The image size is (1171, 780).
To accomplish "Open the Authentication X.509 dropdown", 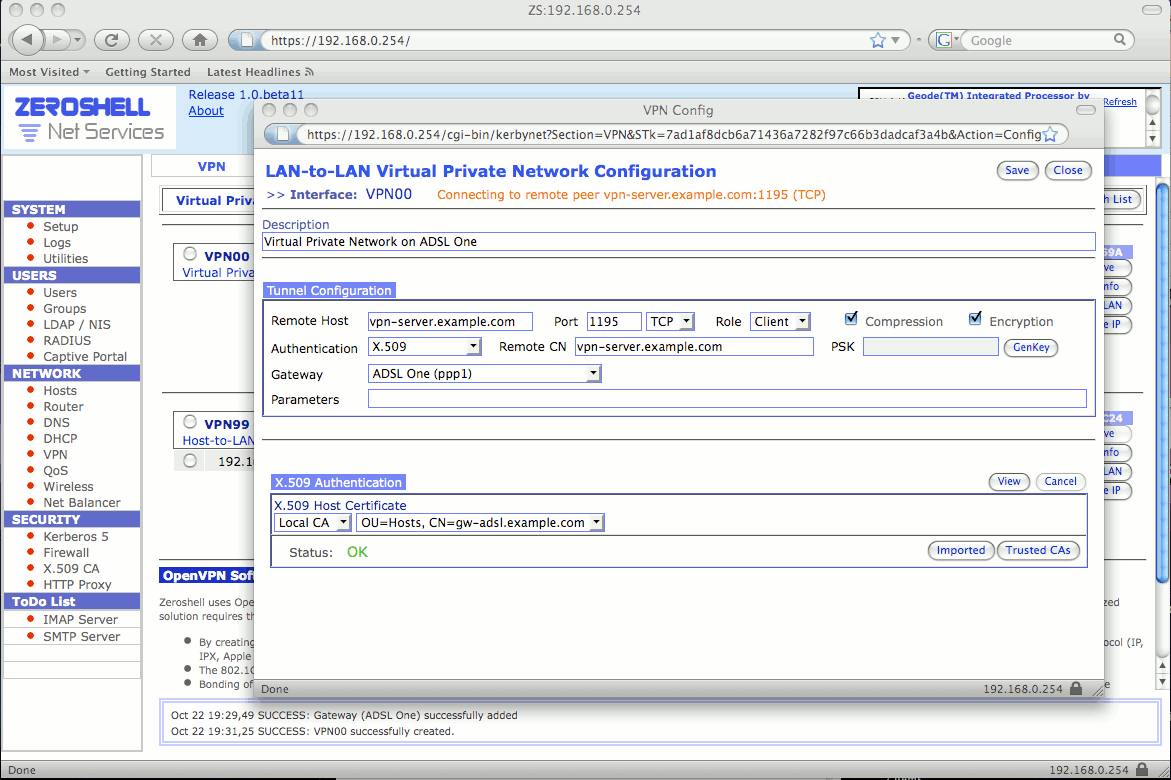I will coord(424,347).
